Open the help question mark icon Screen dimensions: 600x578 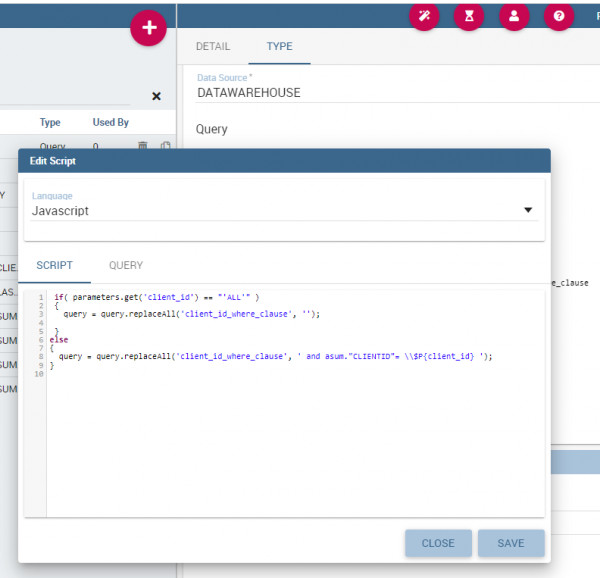pyautogui.click(x=559, y=16)
